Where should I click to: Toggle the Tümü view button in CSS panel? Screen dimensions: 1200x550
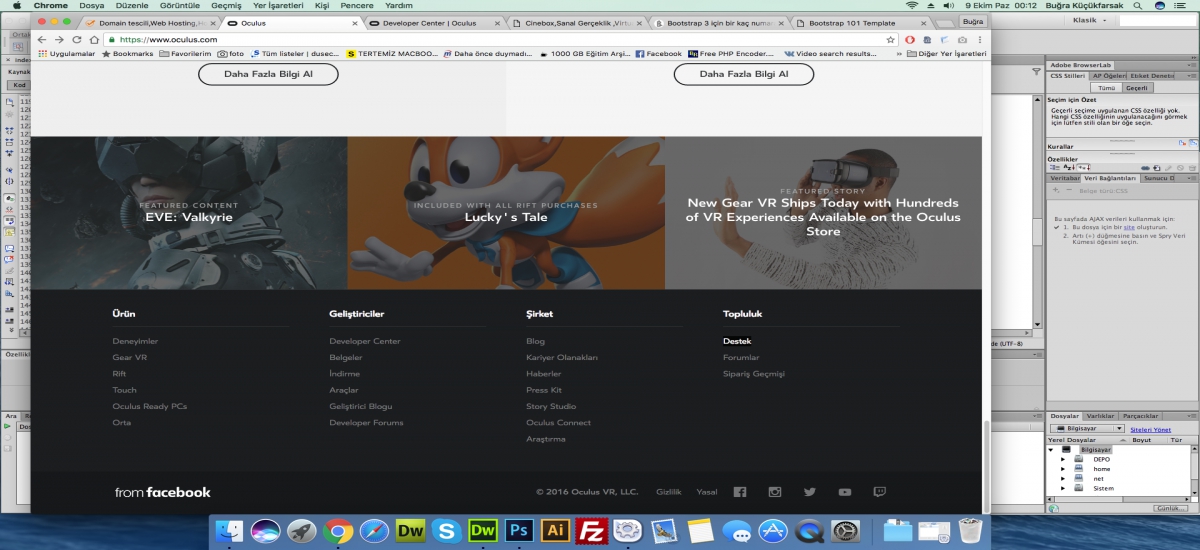coord(1106,88)
